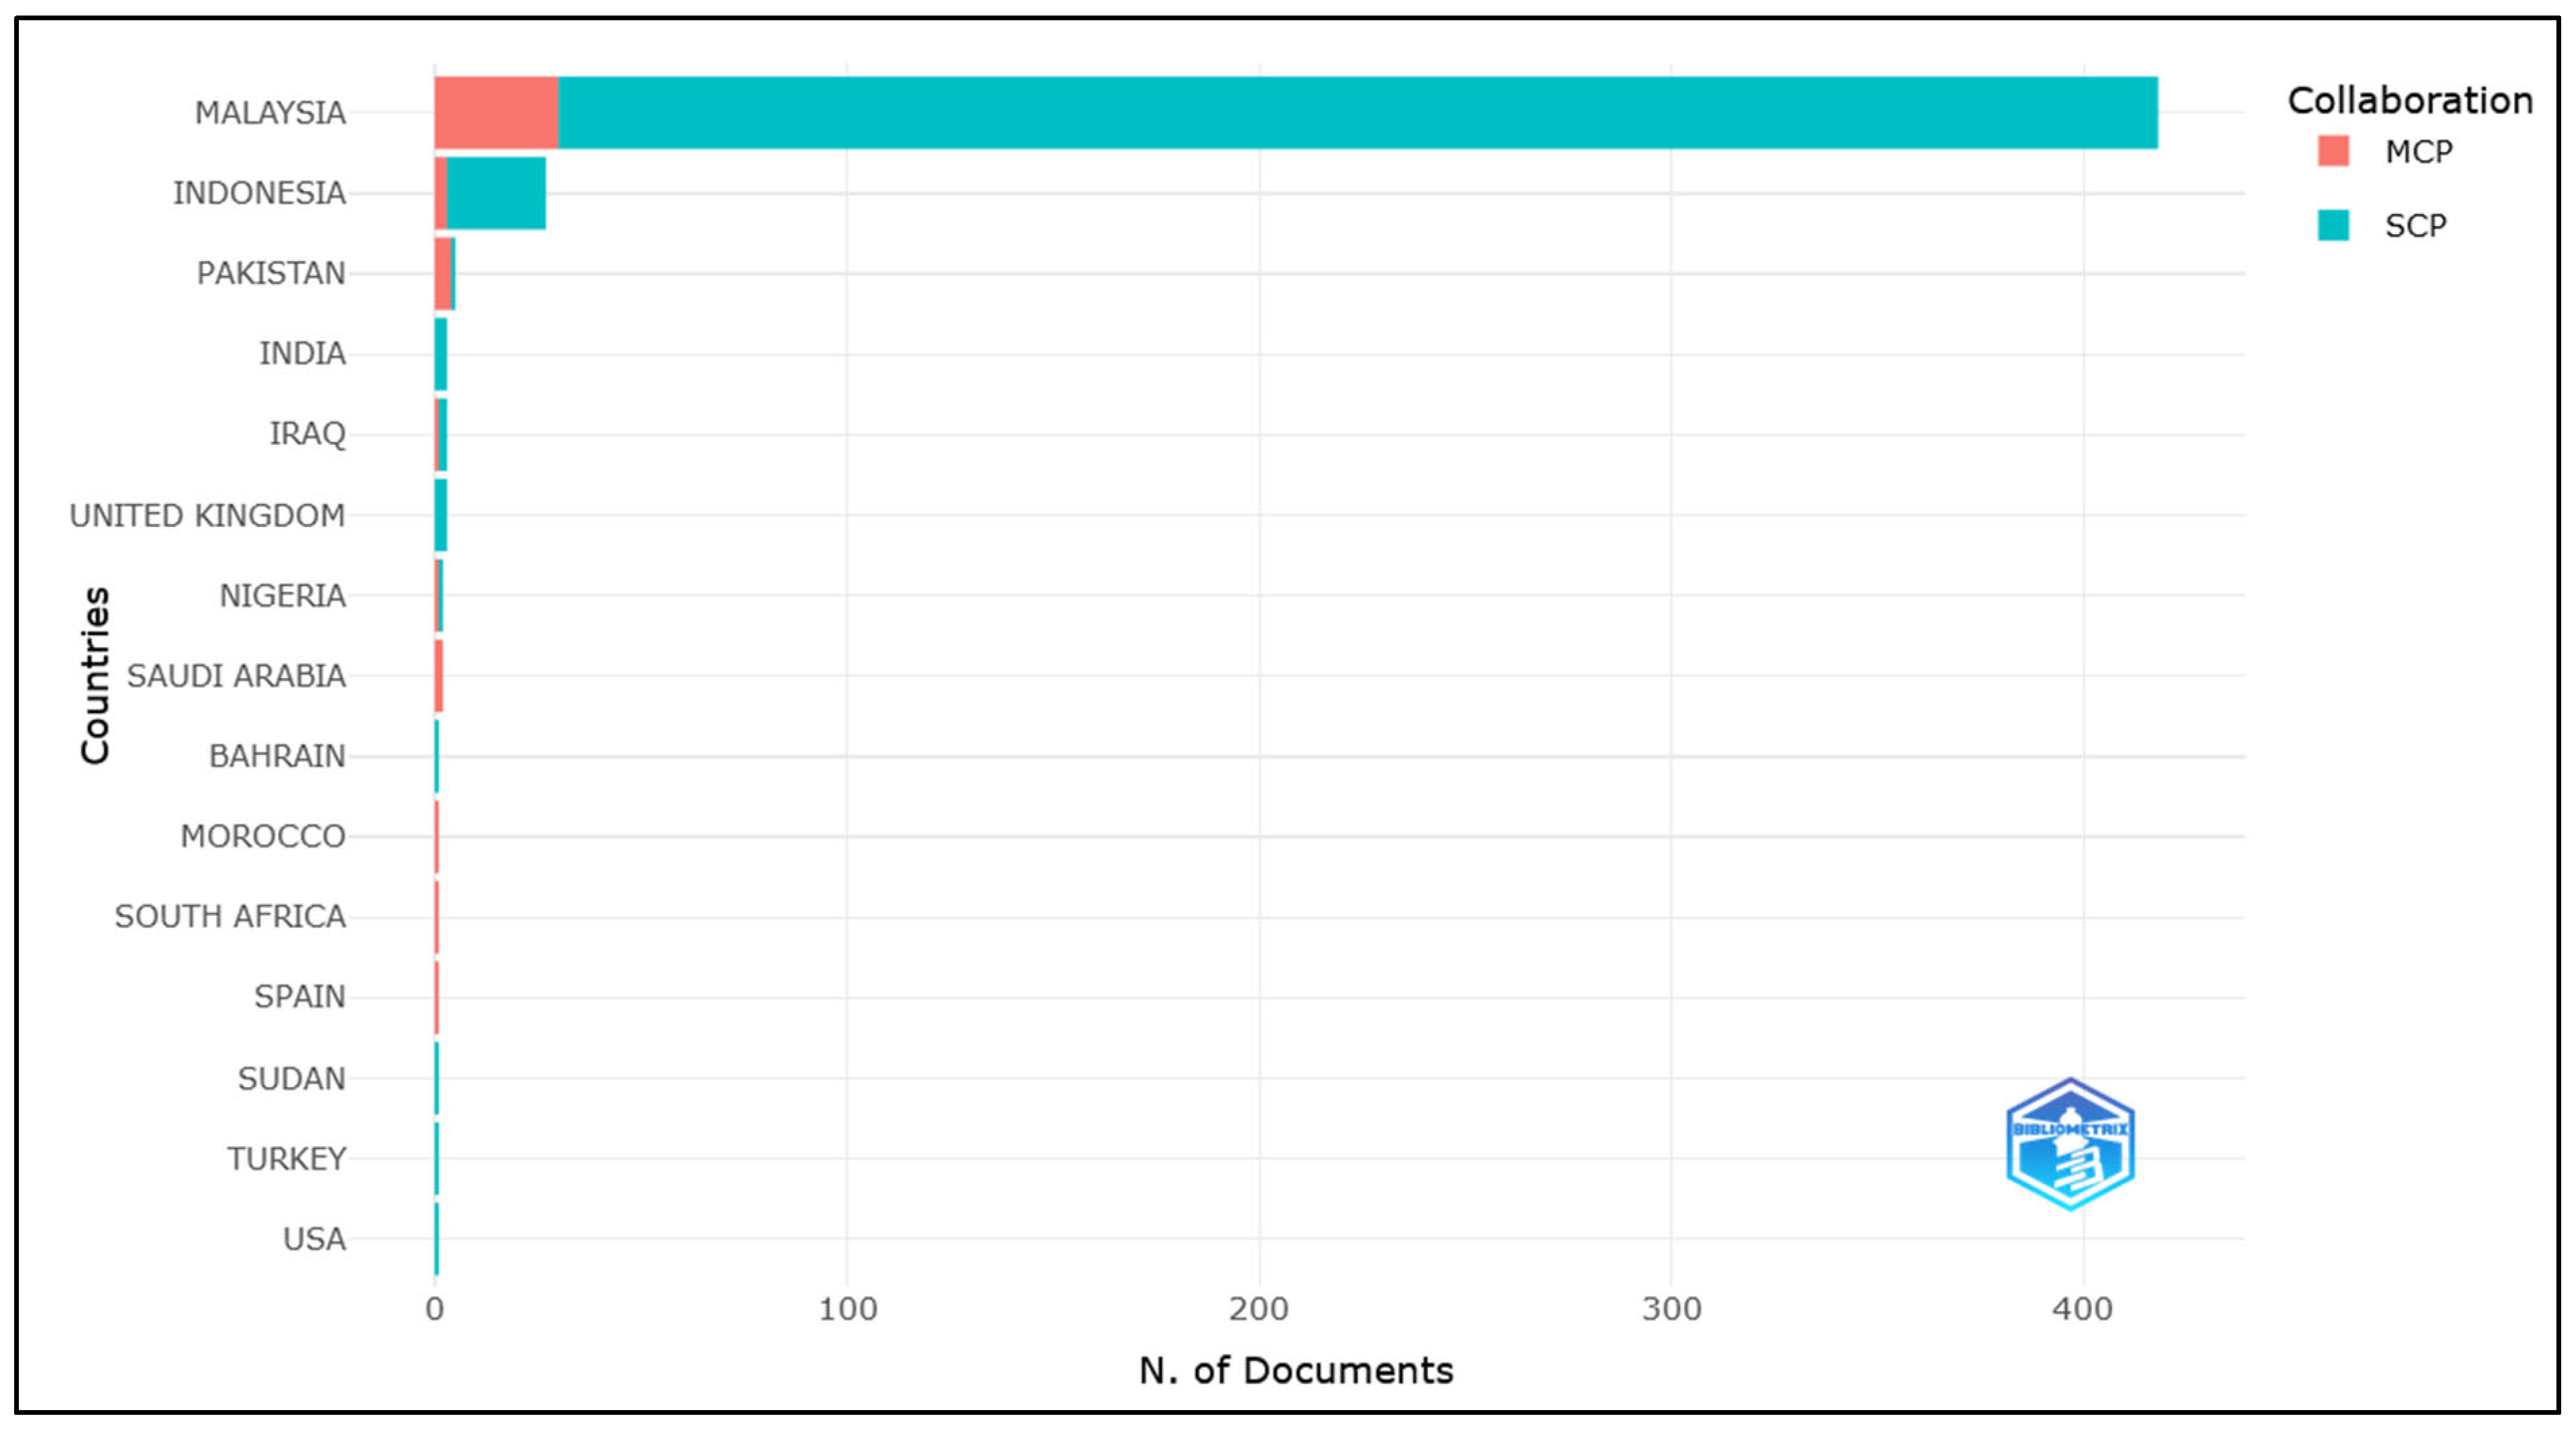Image resolution: width=2576 pixels, height=1431 pixels.
Task: Click the N. of Documents axis title
Action: pyautogui.click(x=1295, y=1370)
